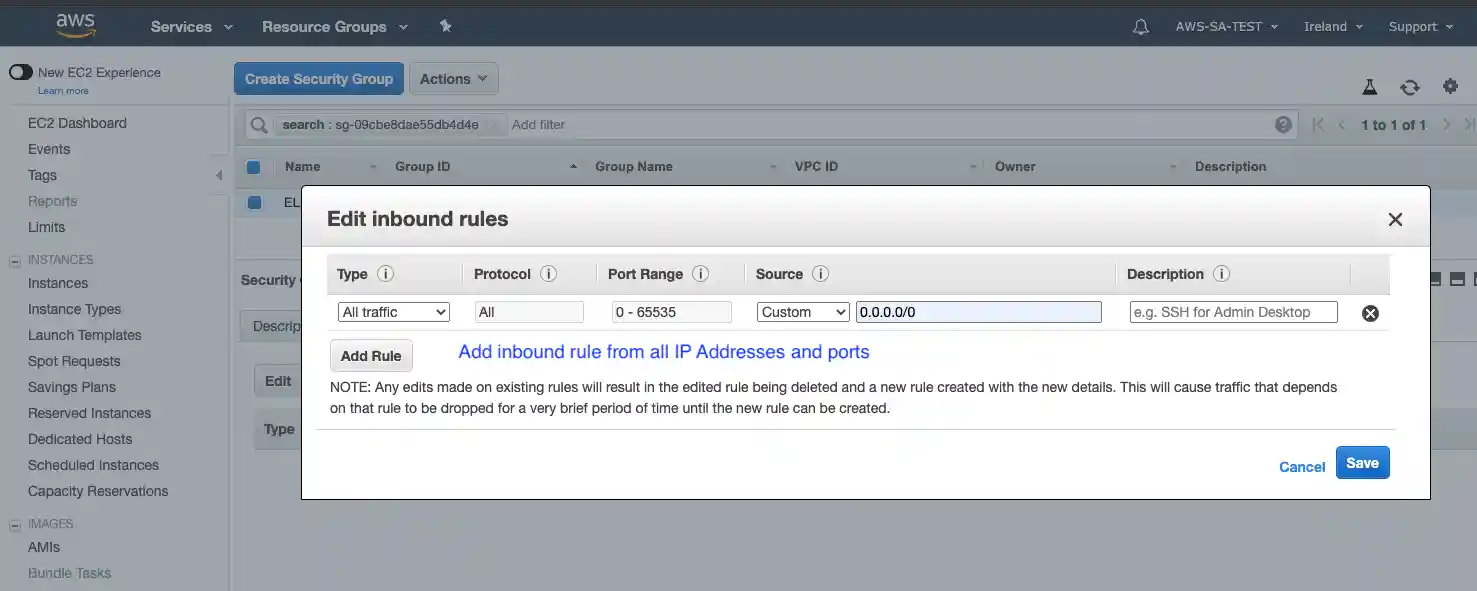The height and width of the screenshot is (591, 1477).
Task: Open EC2 Dashboard
Action: tap(77, 123)
